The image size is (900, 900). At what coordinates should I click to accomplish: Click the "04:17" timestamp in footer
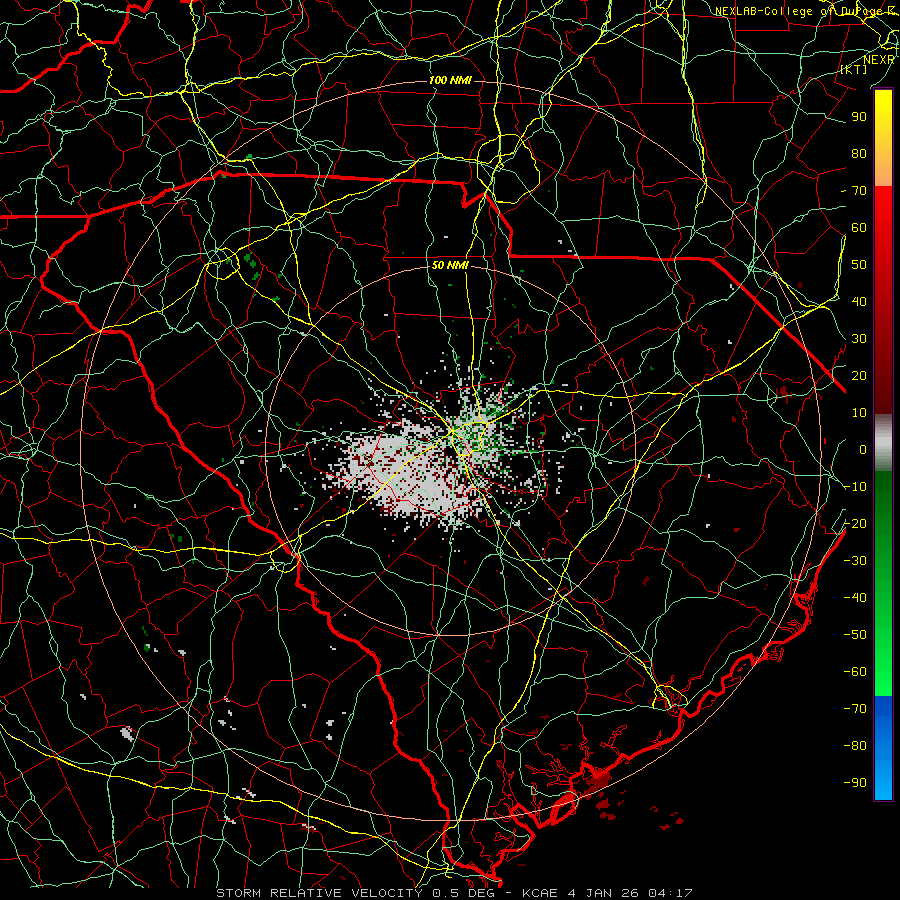[x=670, y=893]
